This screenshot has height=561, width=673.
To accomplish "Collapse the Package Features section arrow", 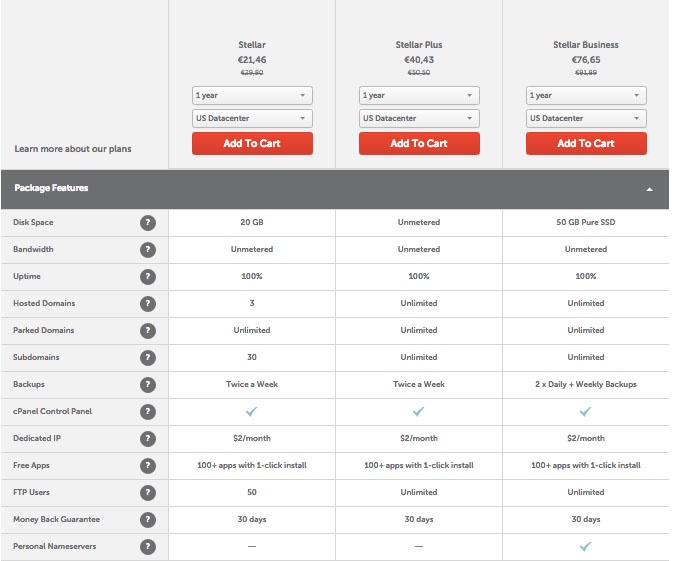I will pyautogui.click(x=649, y=189).
